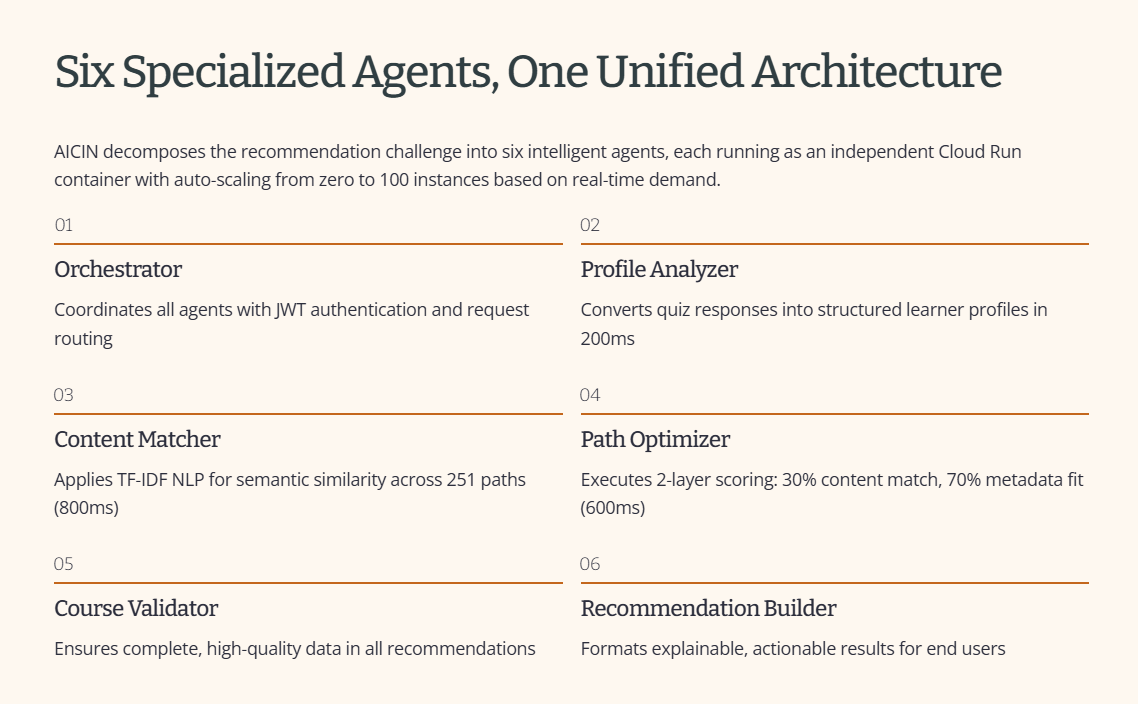The height and width of the screenshot is (704, 1138).
Task: Click the number label 06
Action: [590, 564]
